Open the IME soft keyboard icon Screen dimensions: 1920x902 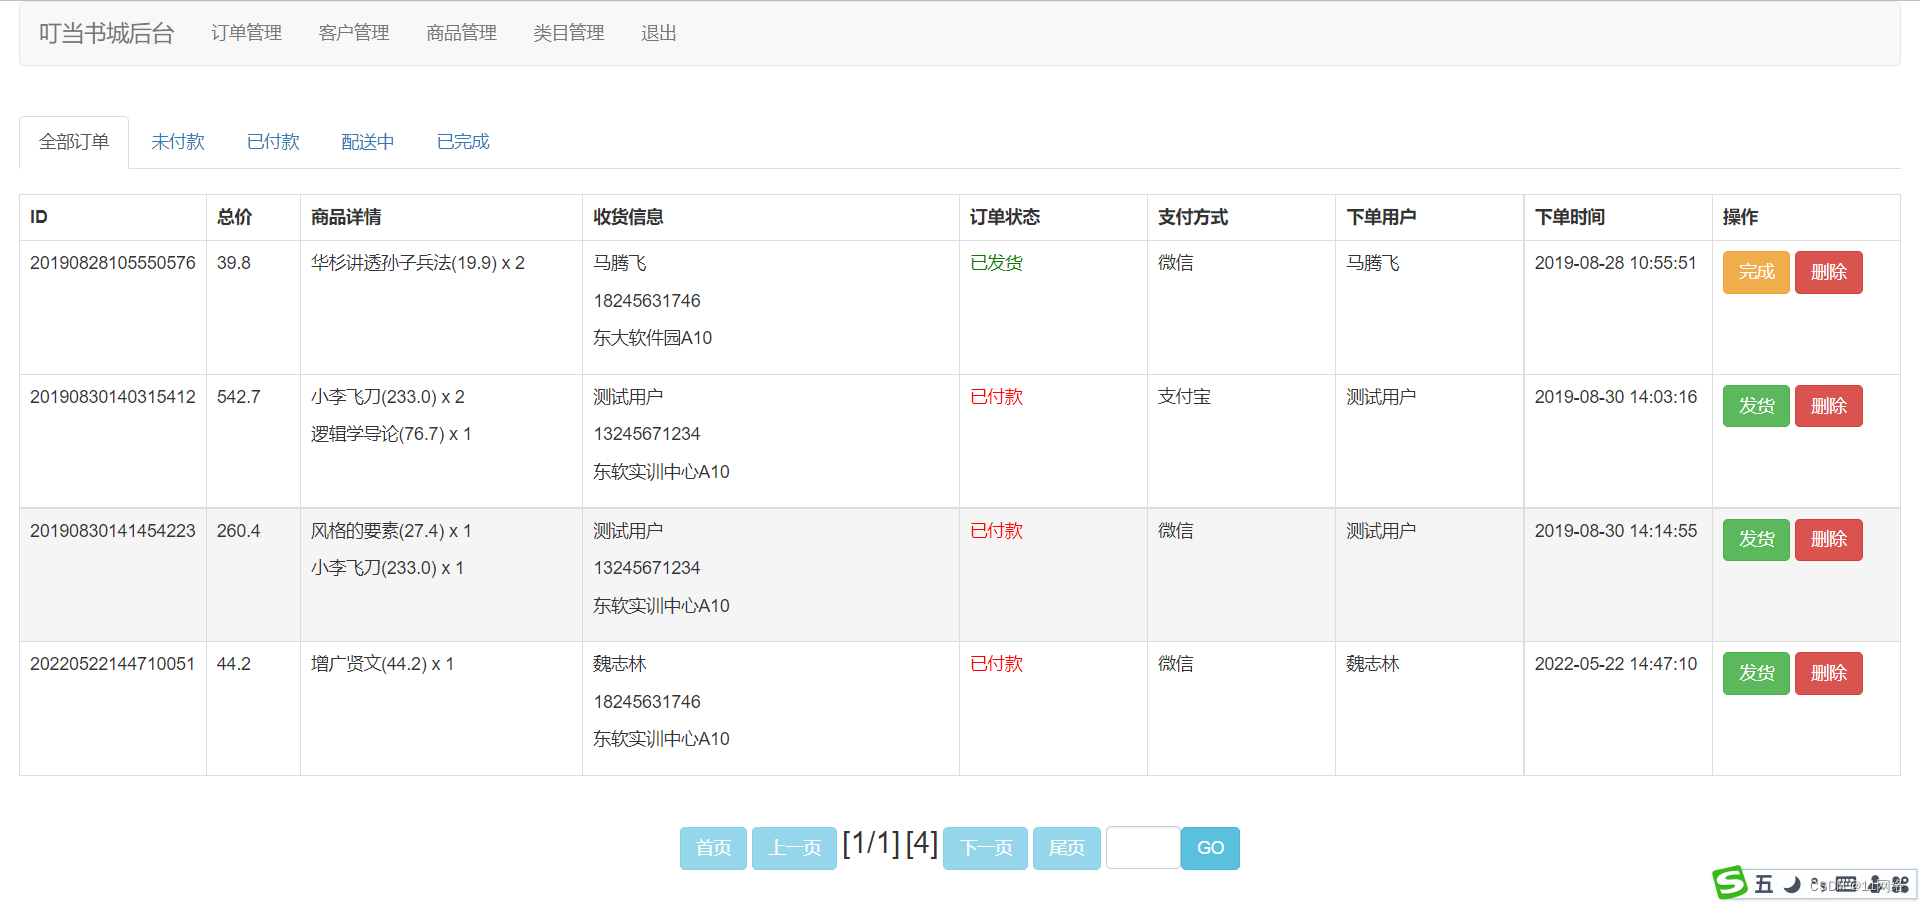pyautogui.click(x=1847, y=884)
